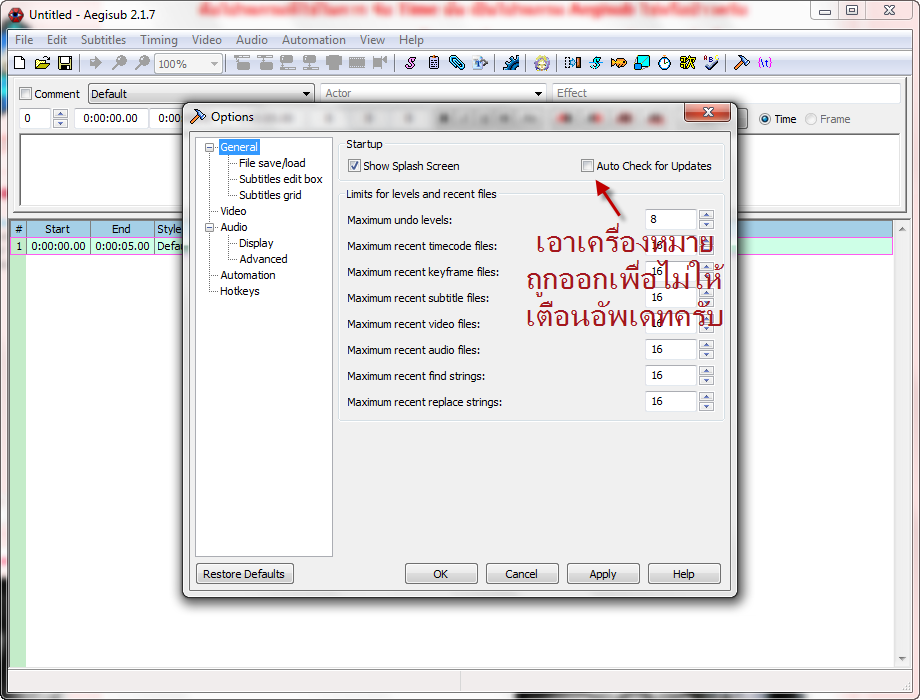
Task: Decrease Maximum recent replace strings spinner
Action: [x=706, y=407]
